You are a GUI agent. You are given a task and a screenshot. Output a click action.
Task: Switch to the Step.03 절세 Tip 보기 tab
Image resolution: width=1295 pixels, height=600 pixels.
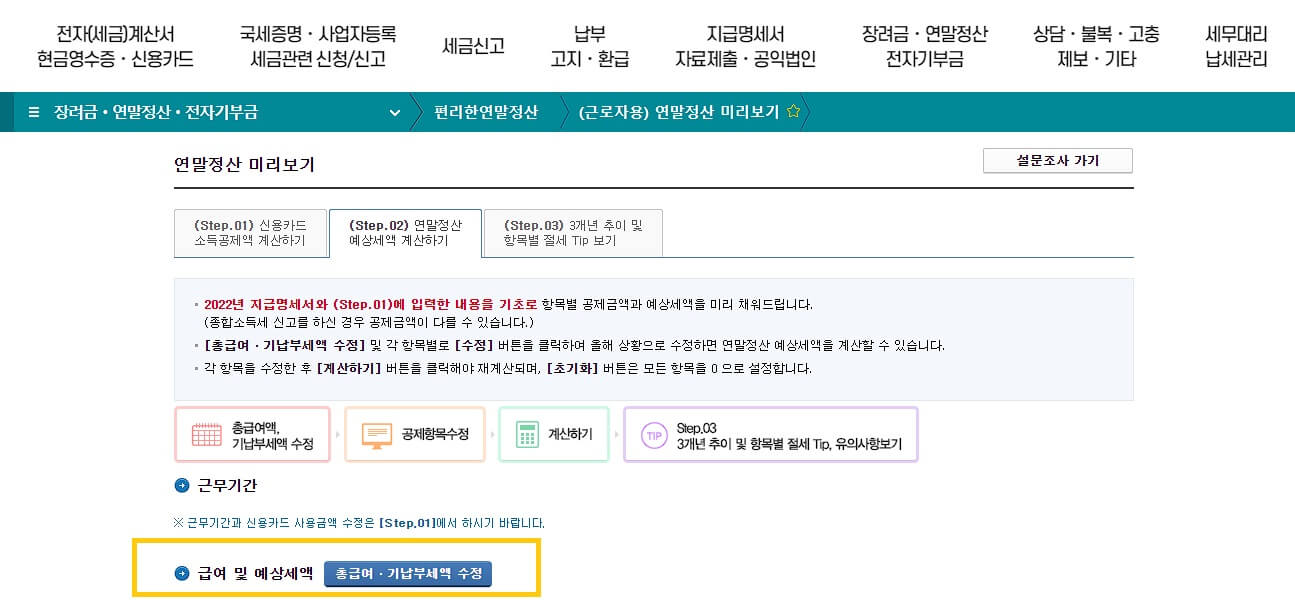pos(573,232)
